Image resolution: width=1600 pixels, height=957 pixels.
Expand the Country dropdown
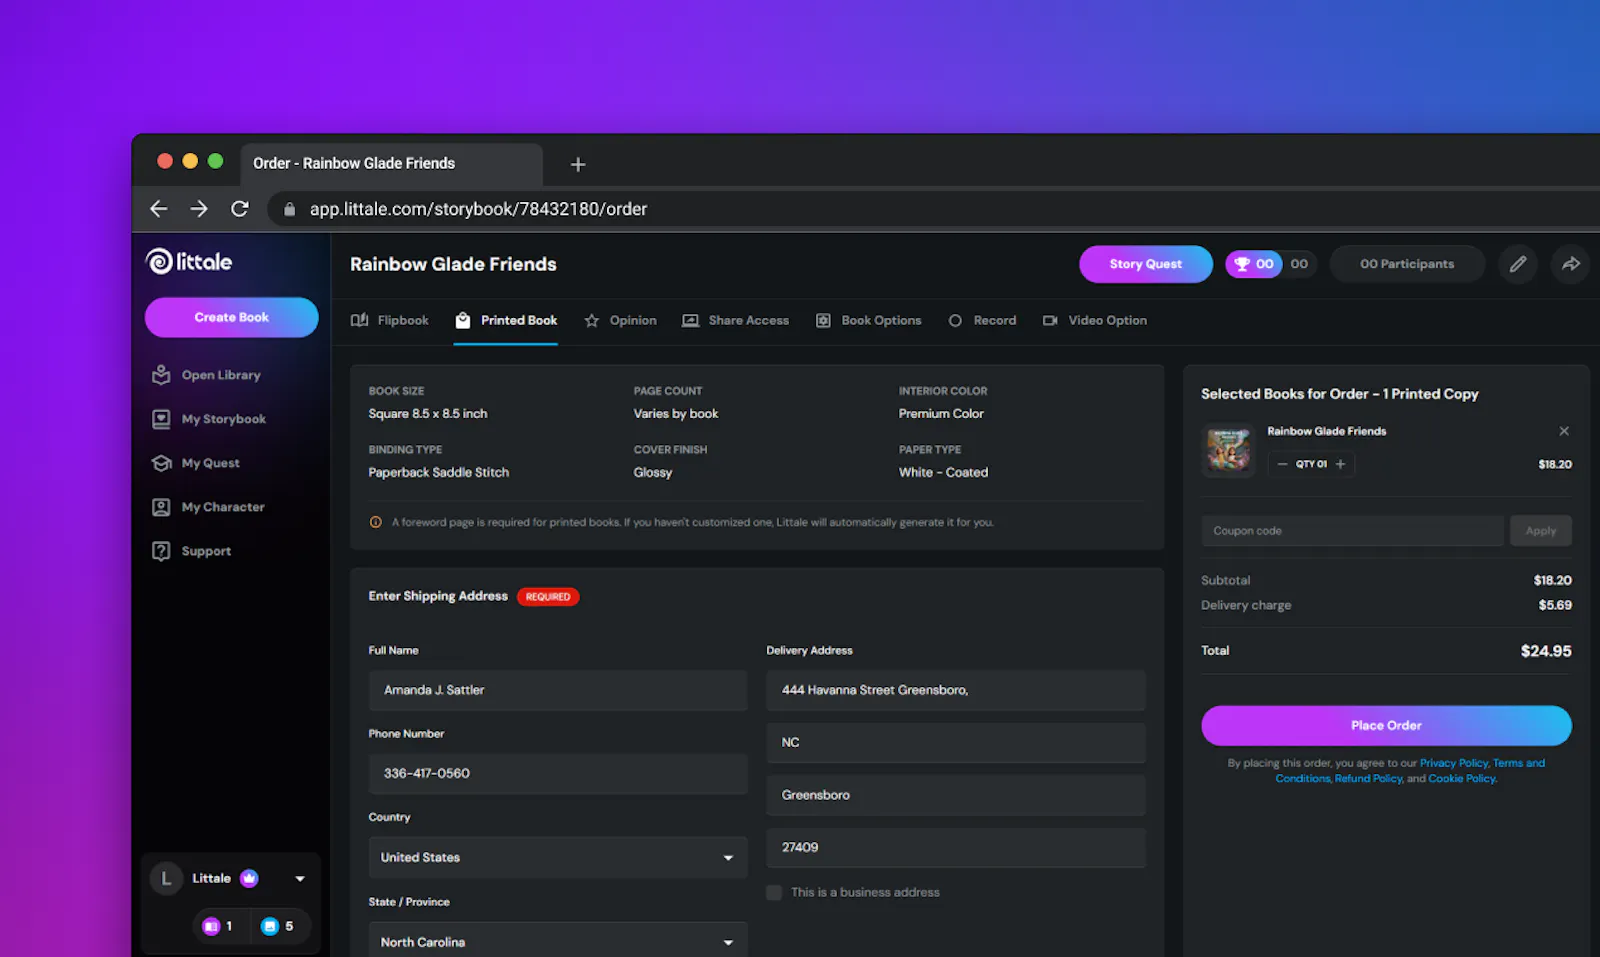pyautogui.click(x=558, y=857)
